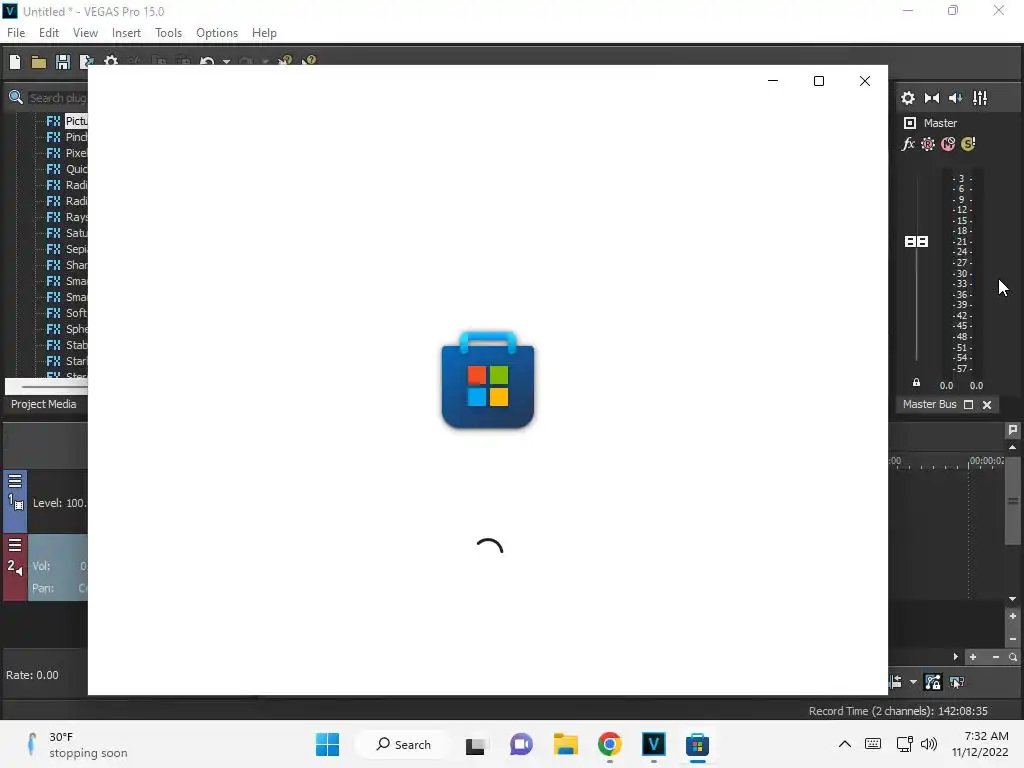Select the Master Bus tab
This screenshot has height=768, width=1024.
point(929,404)
